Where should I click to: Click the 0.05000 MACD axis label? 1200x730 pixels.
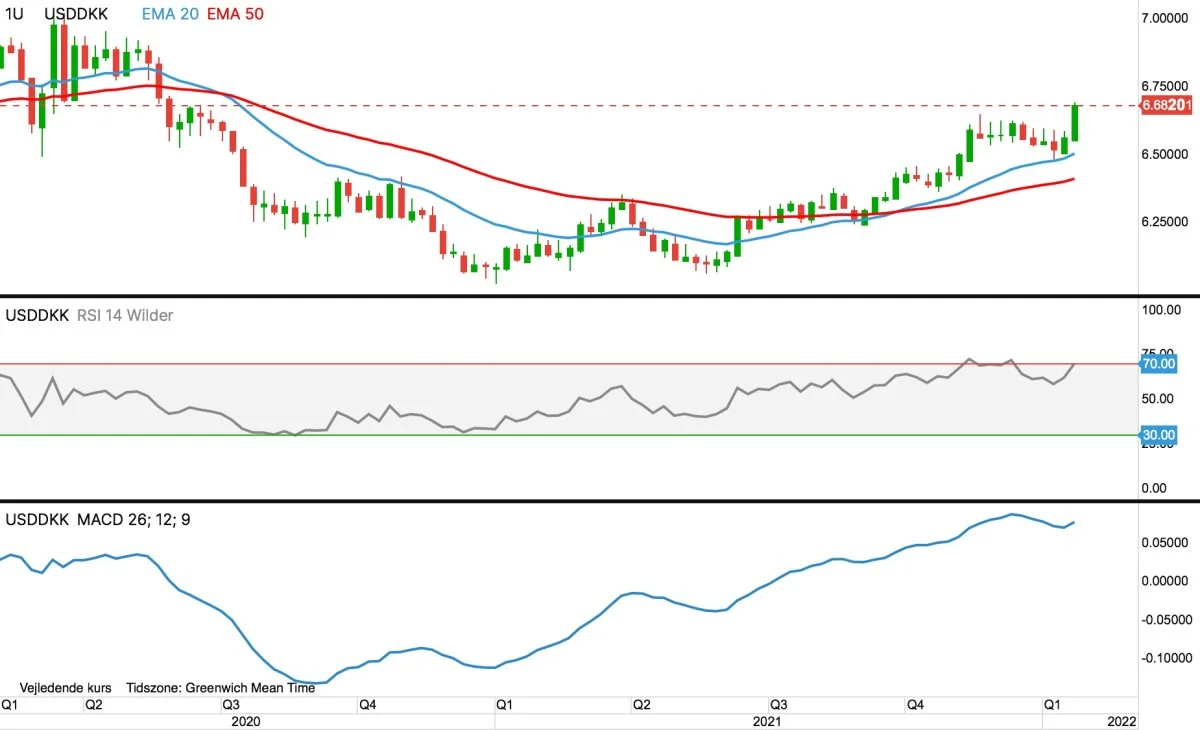pyautogui.click(x=1166, y=541)
